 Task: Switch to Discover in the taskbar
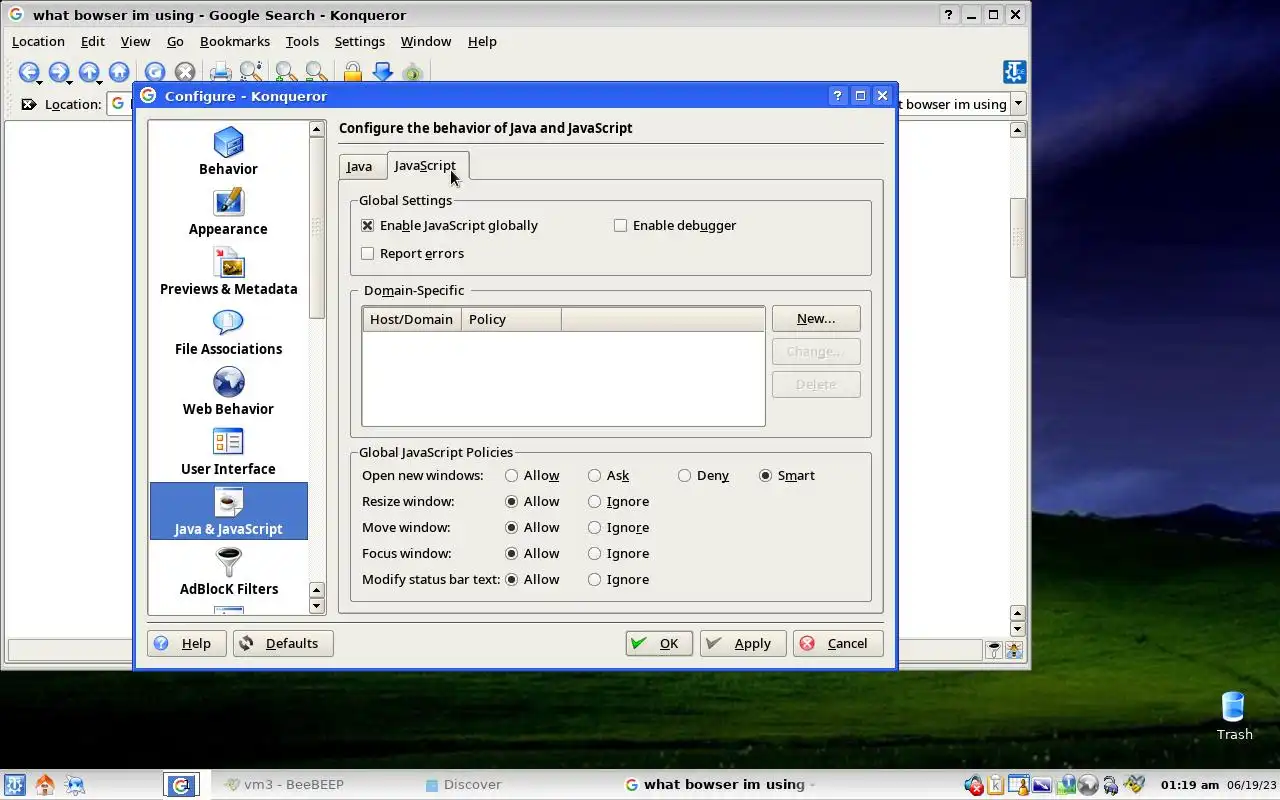point(463,785)
